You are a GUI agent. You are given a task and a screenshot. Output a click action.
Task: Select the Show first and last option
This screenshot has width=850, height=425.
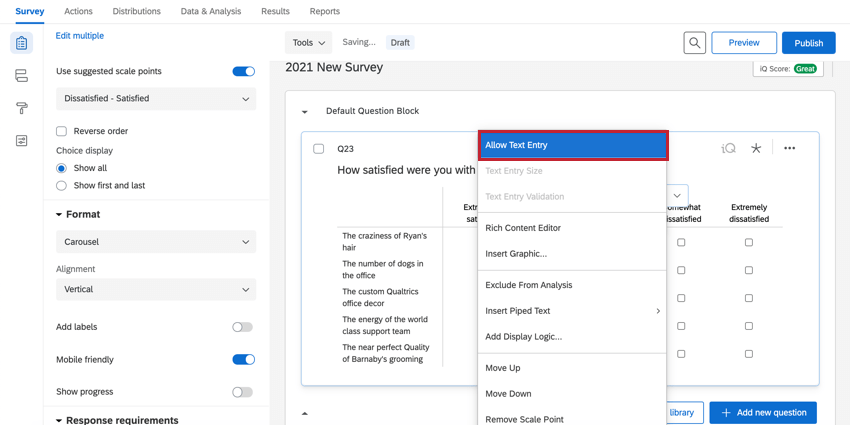(62, 186)
